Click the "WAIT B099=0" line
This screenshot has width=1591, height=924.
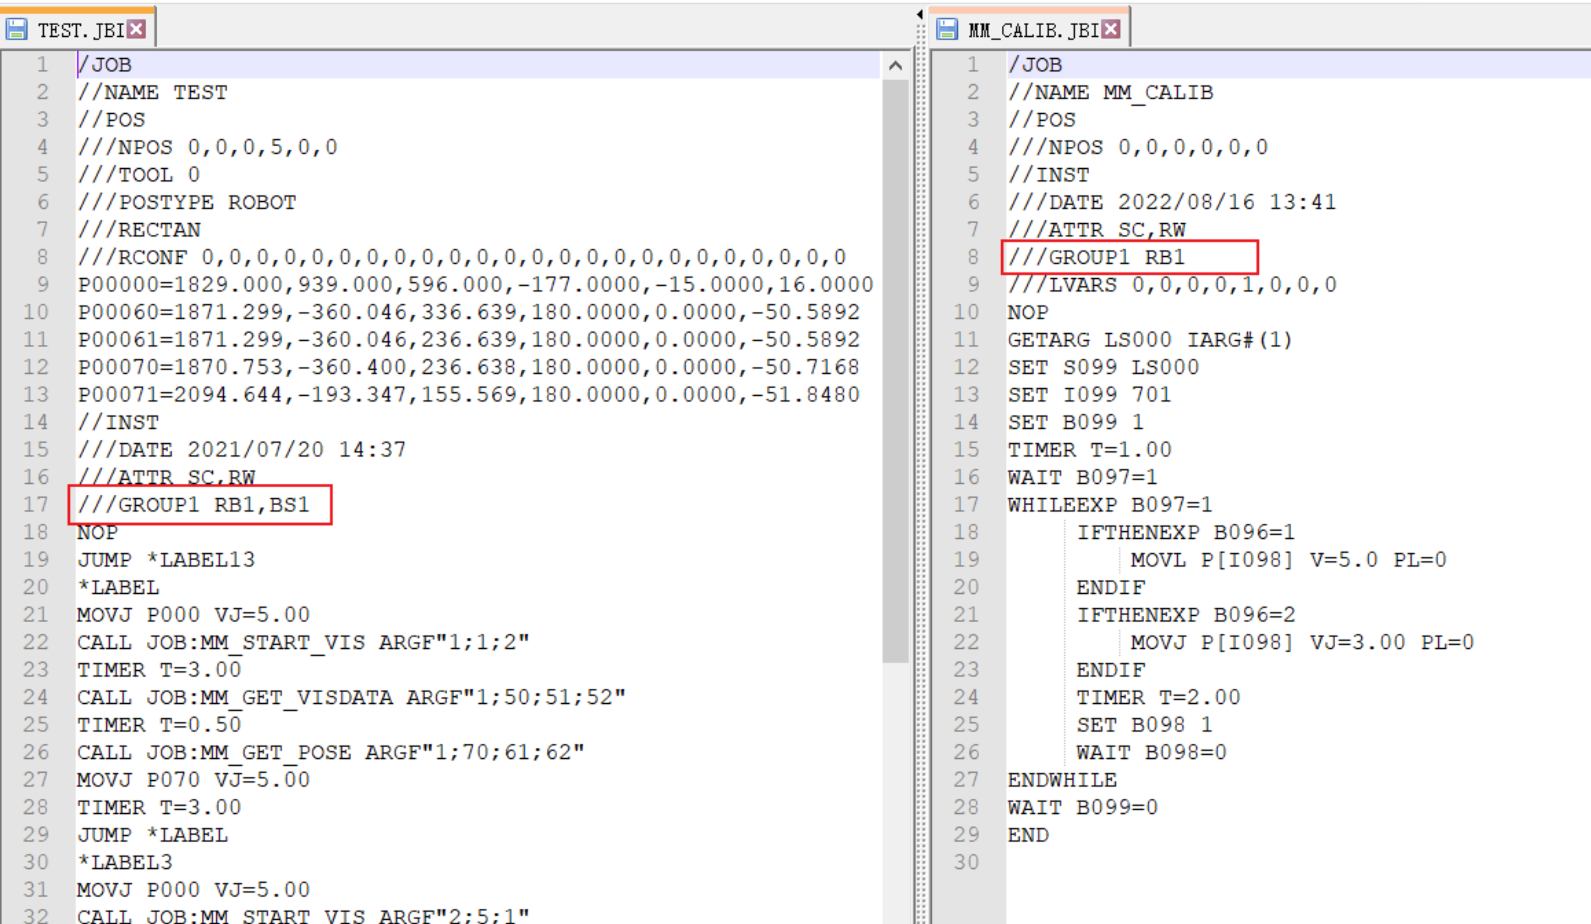point(1083,808)
